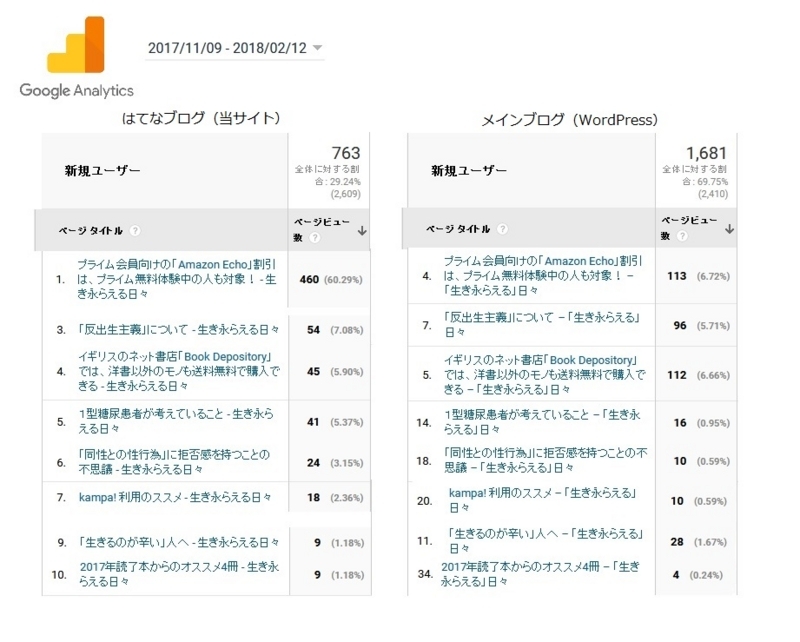Click help icon beside left ページビュー数 header
The image size is (800, 642).
point(315,238)
